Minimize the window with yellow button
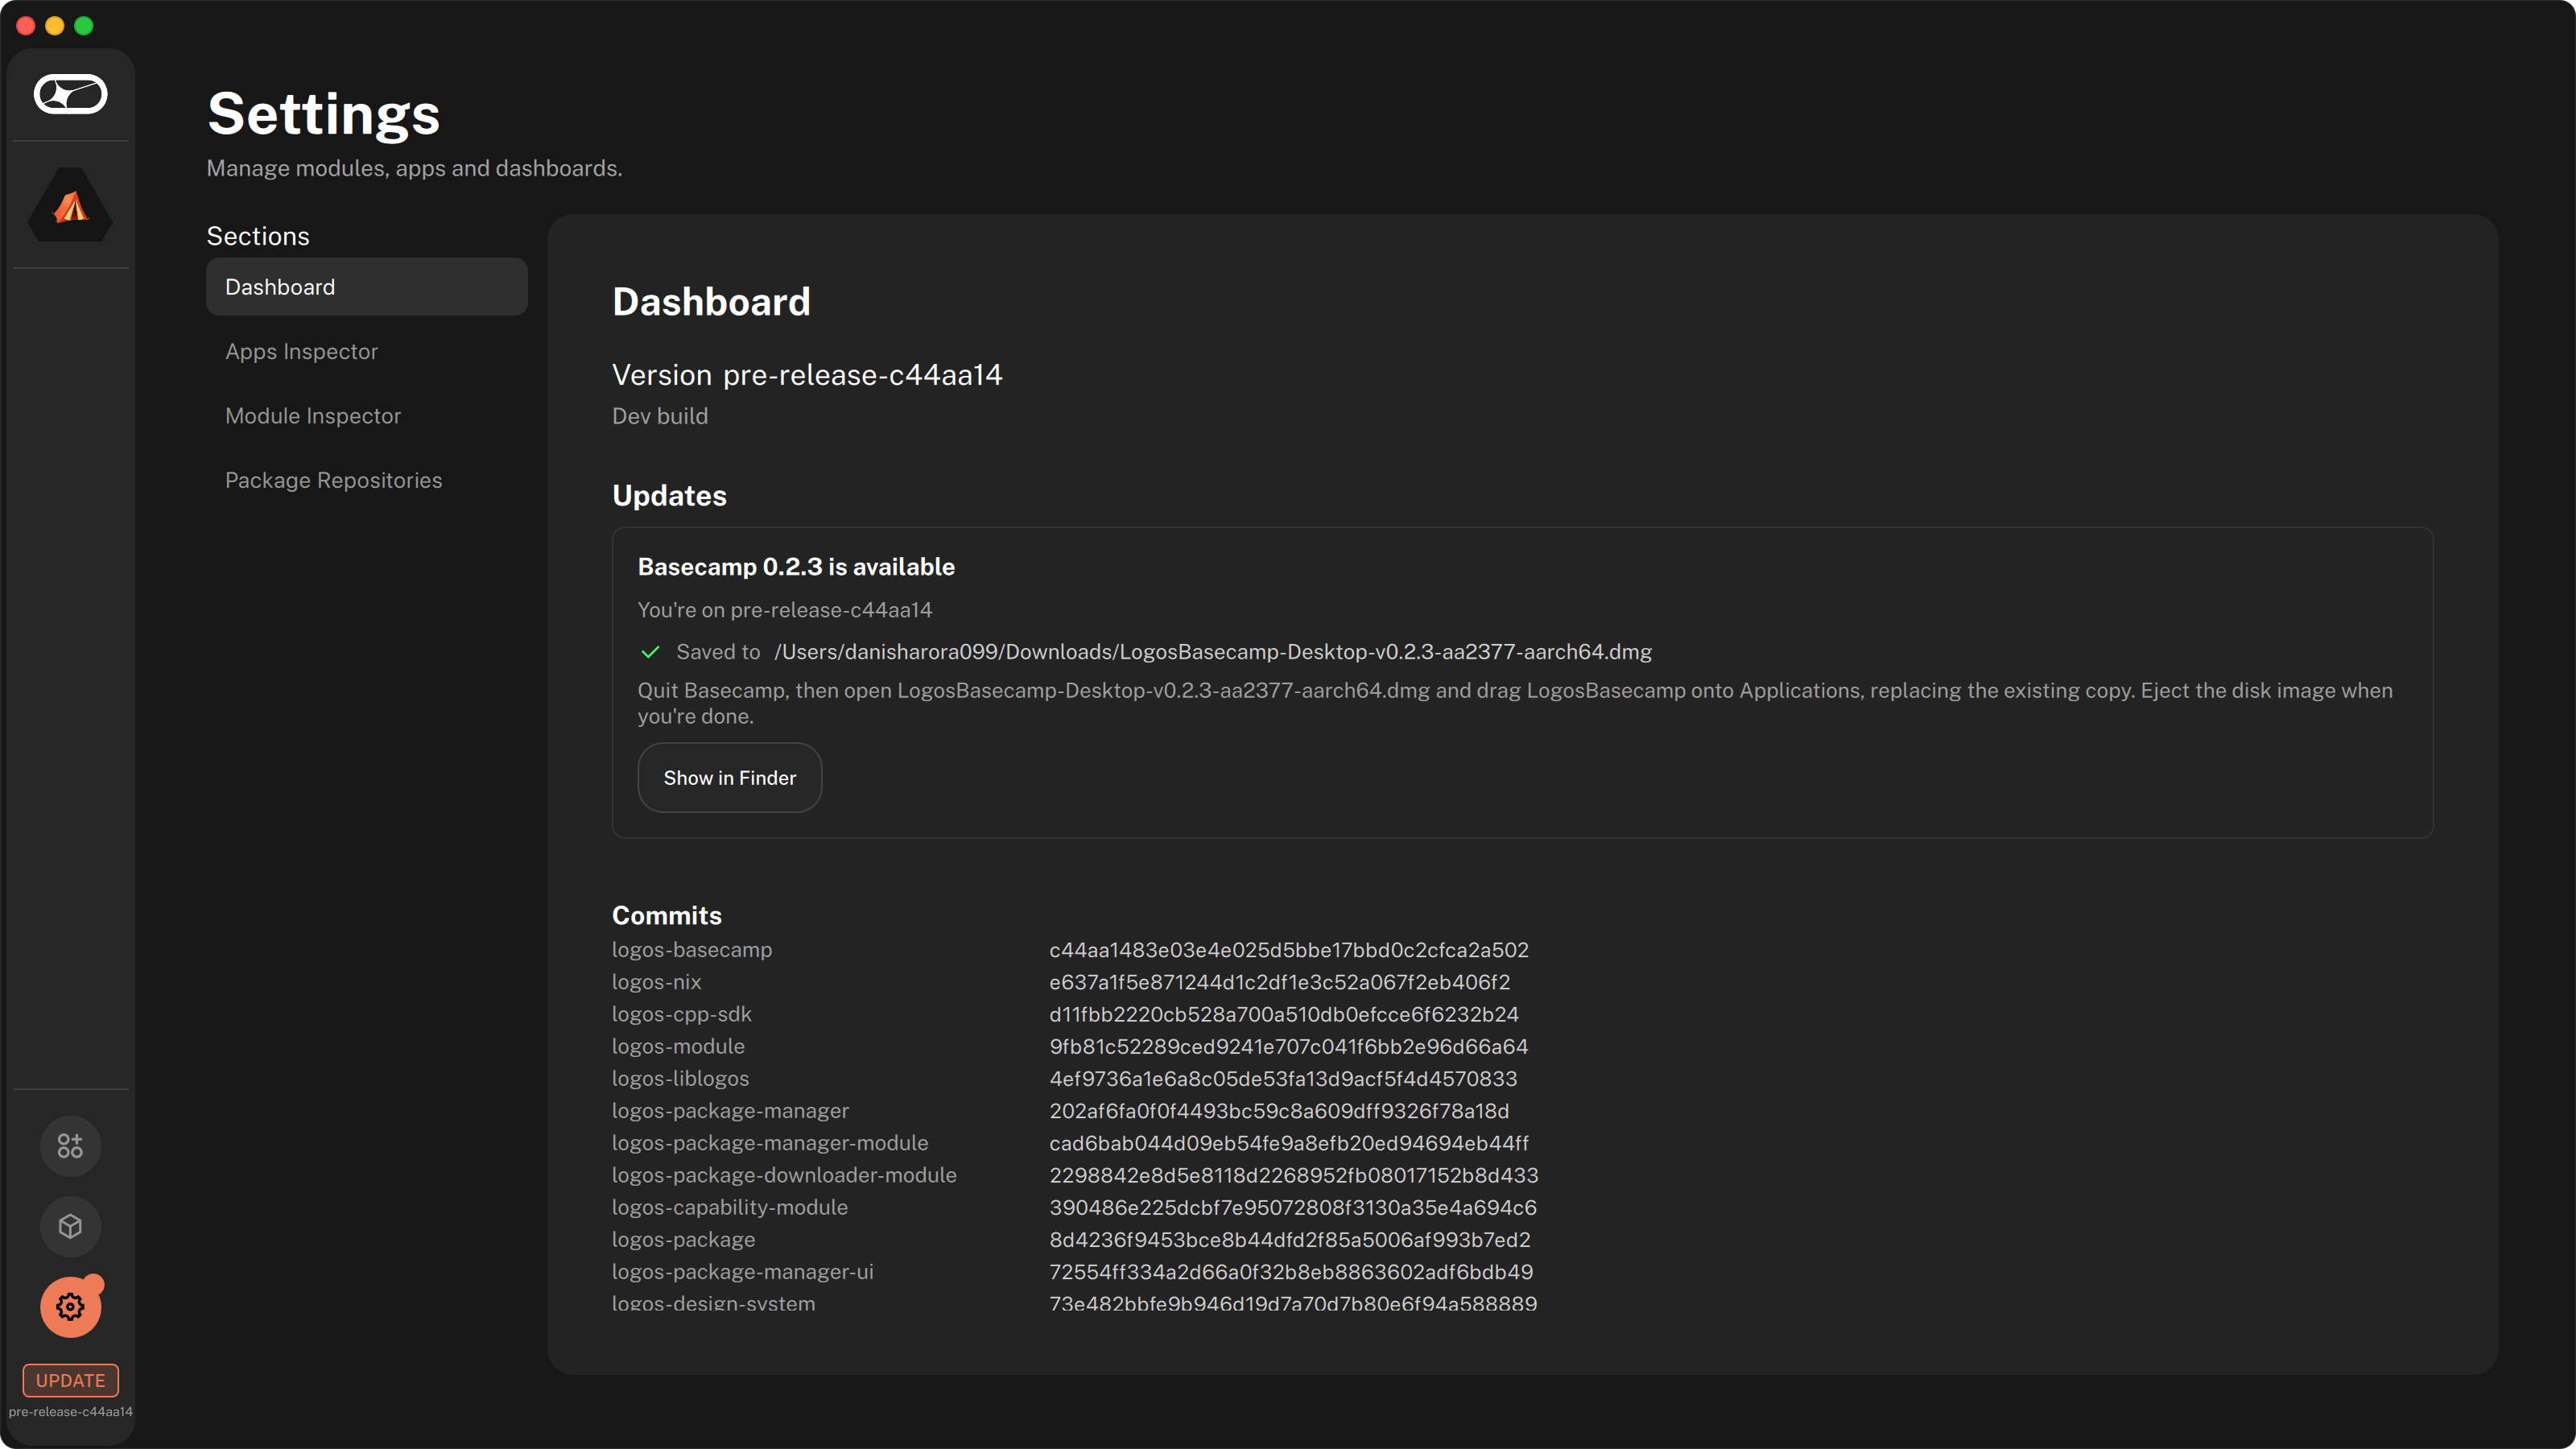 55,26
